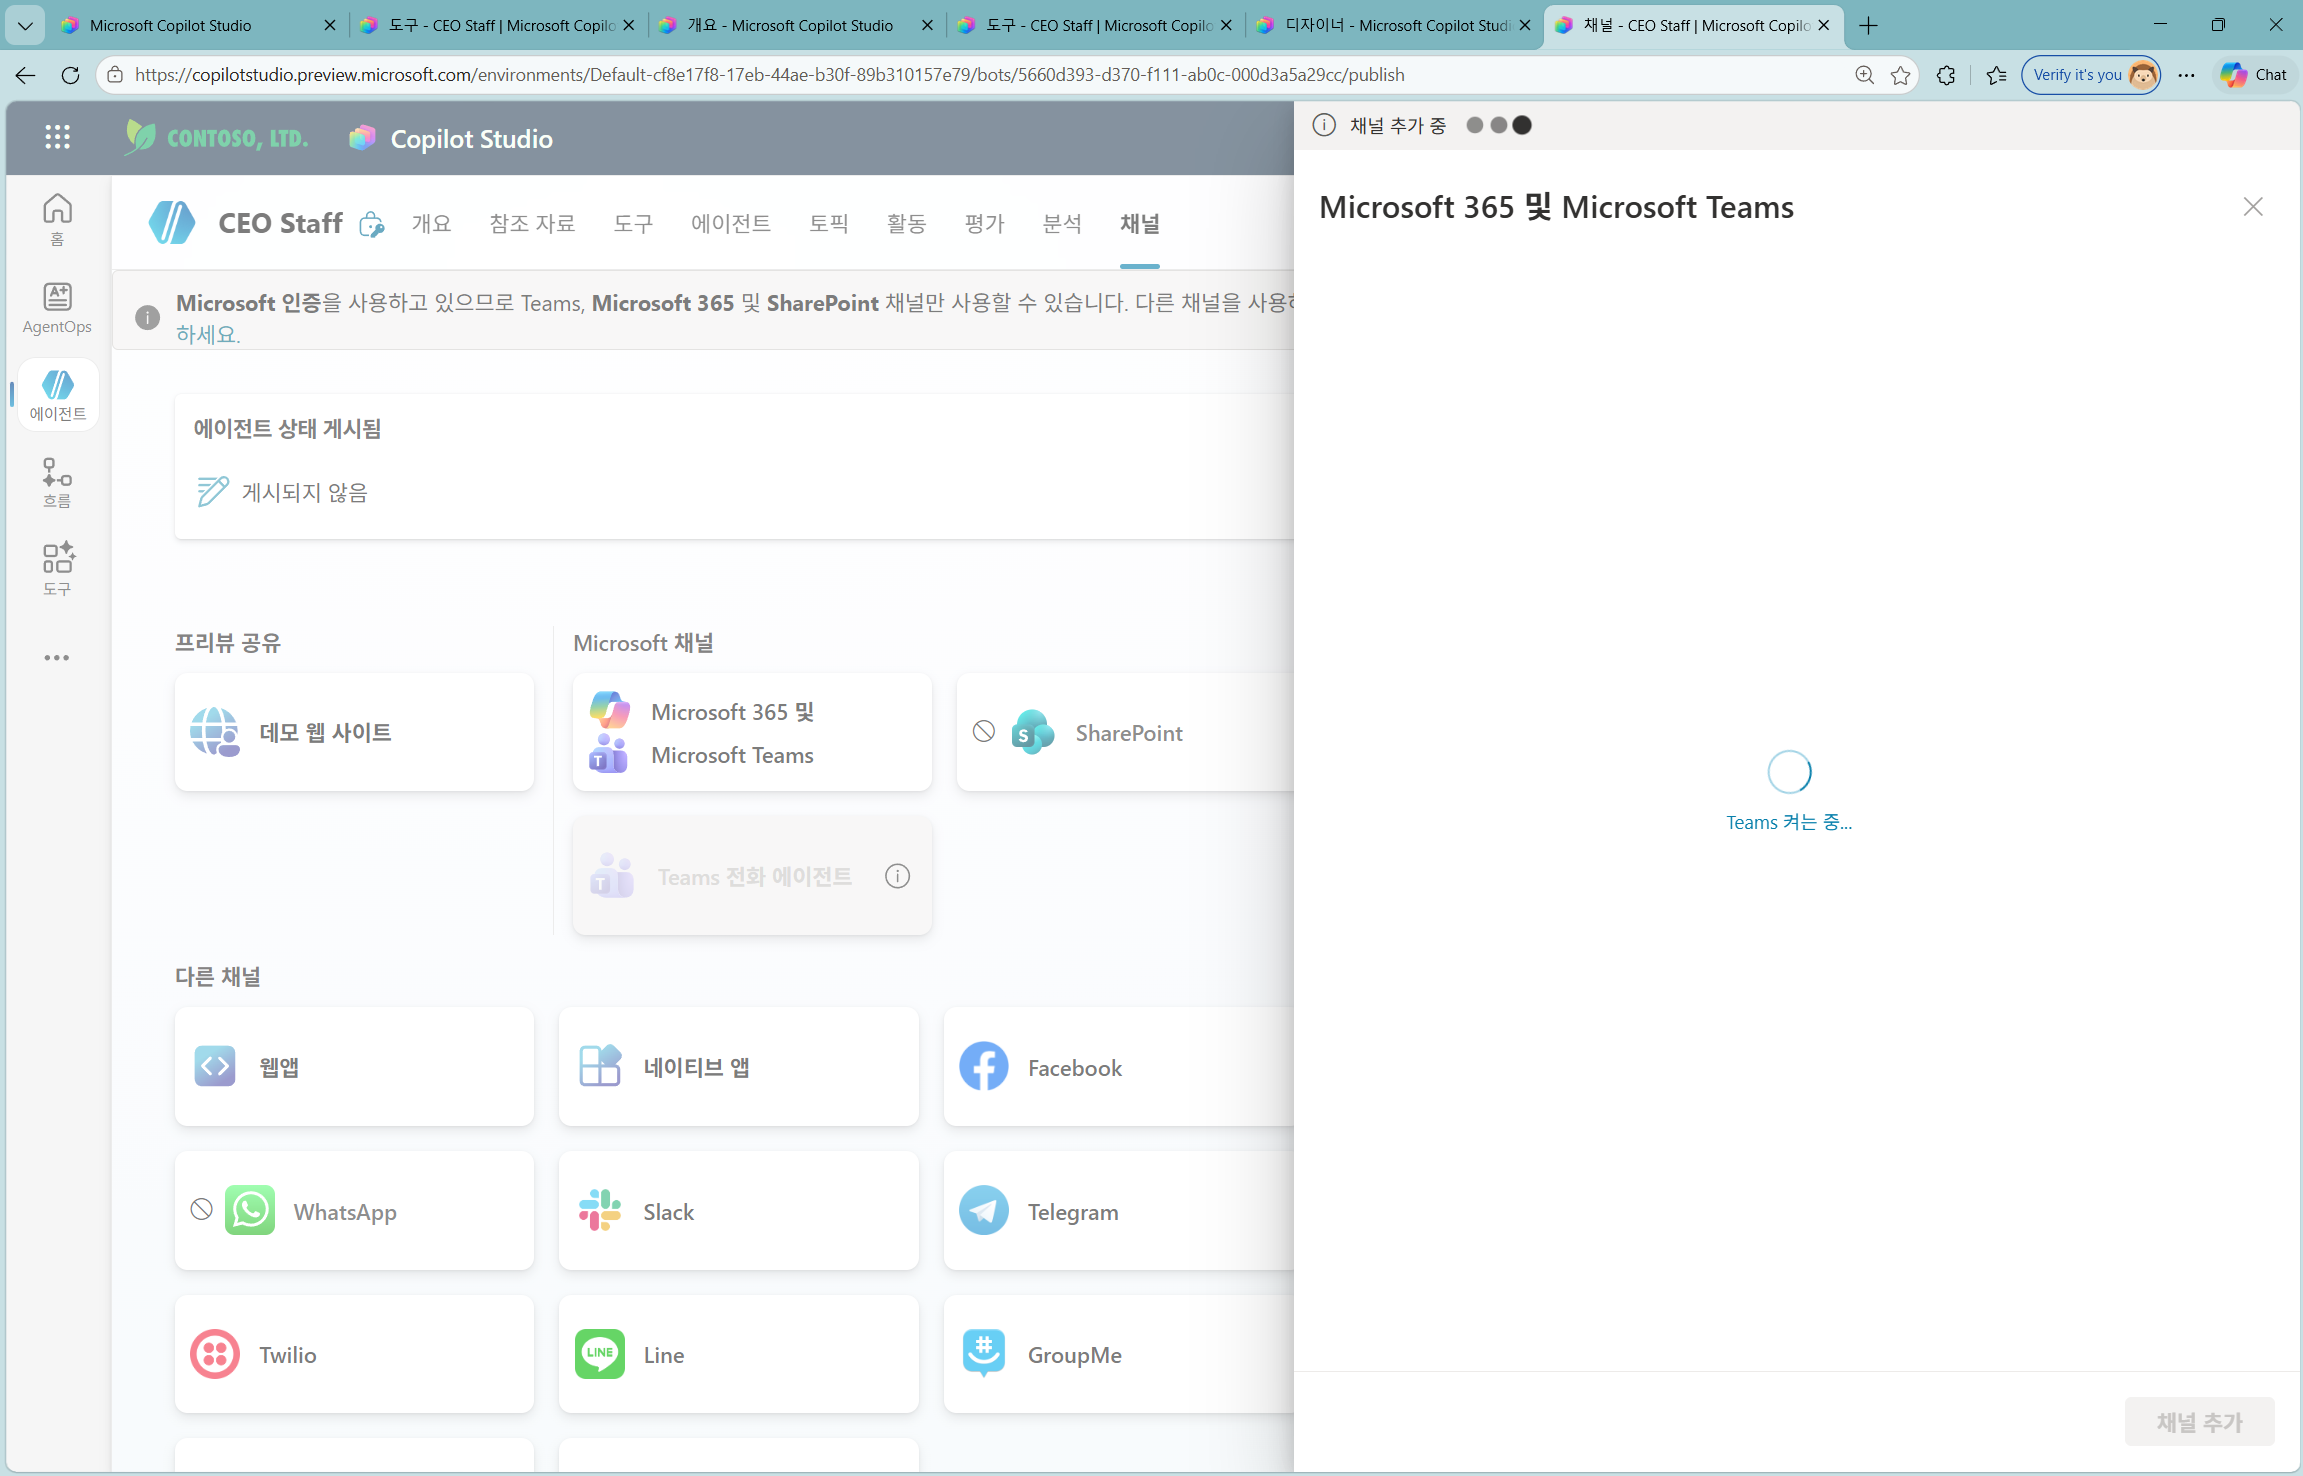This screenshot has height=1476, width=2303.
Task: Open 흐름 flows in the sidebar
Action: click(x=57, y=482)
